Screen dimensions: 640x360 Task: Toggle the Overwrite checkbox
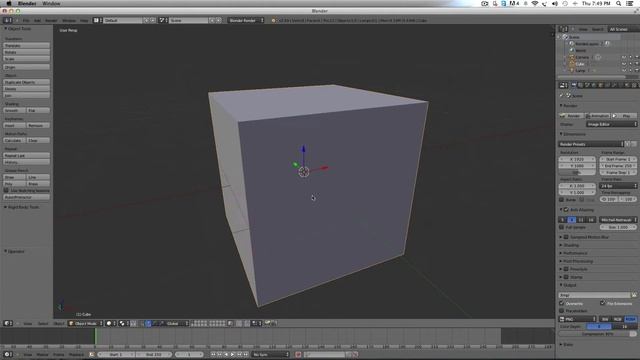pos(562,303)
